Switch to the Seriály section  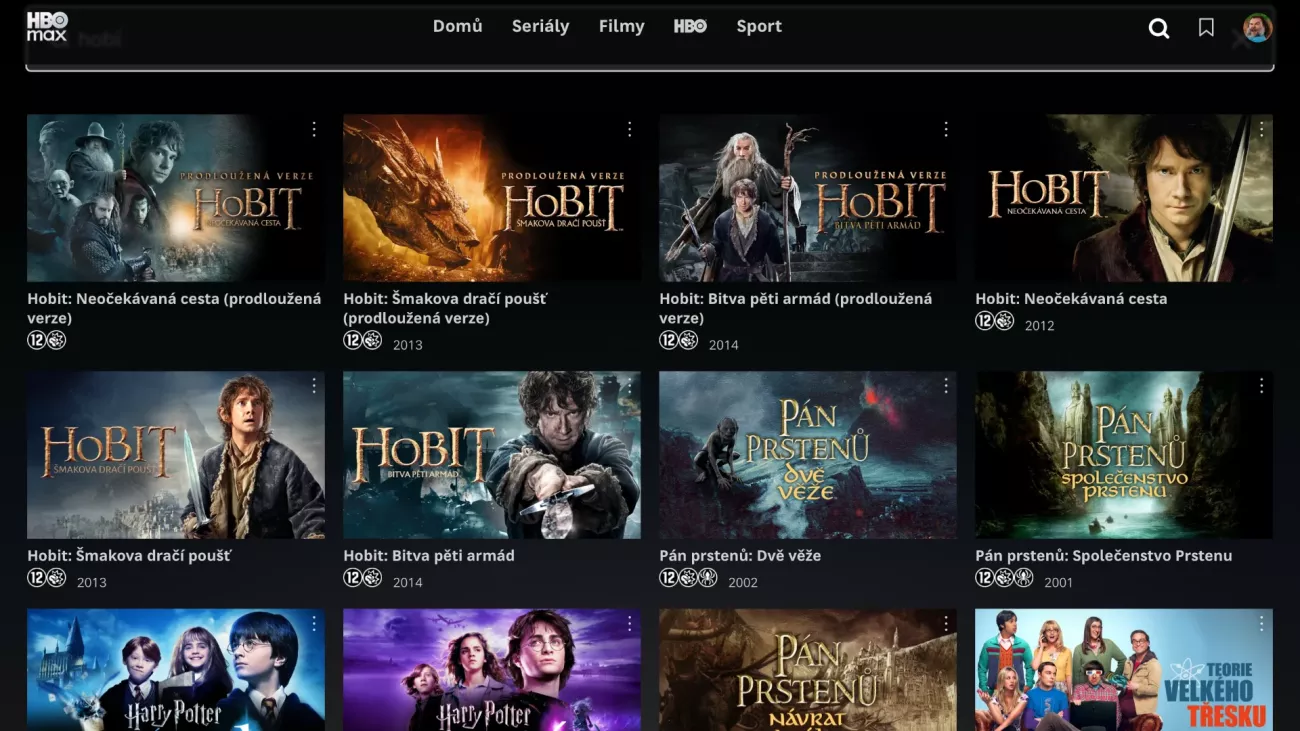pos(540,27)
